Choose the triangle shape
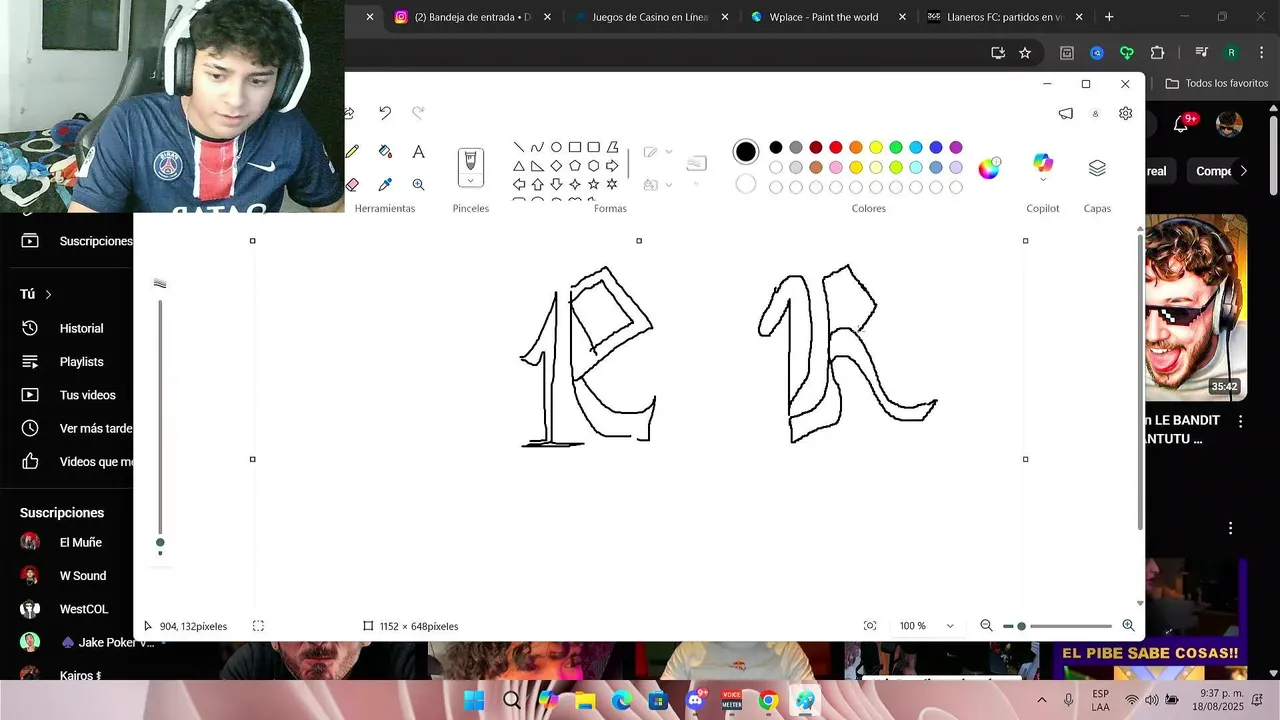1280x720 pixels. click(519, 166)
